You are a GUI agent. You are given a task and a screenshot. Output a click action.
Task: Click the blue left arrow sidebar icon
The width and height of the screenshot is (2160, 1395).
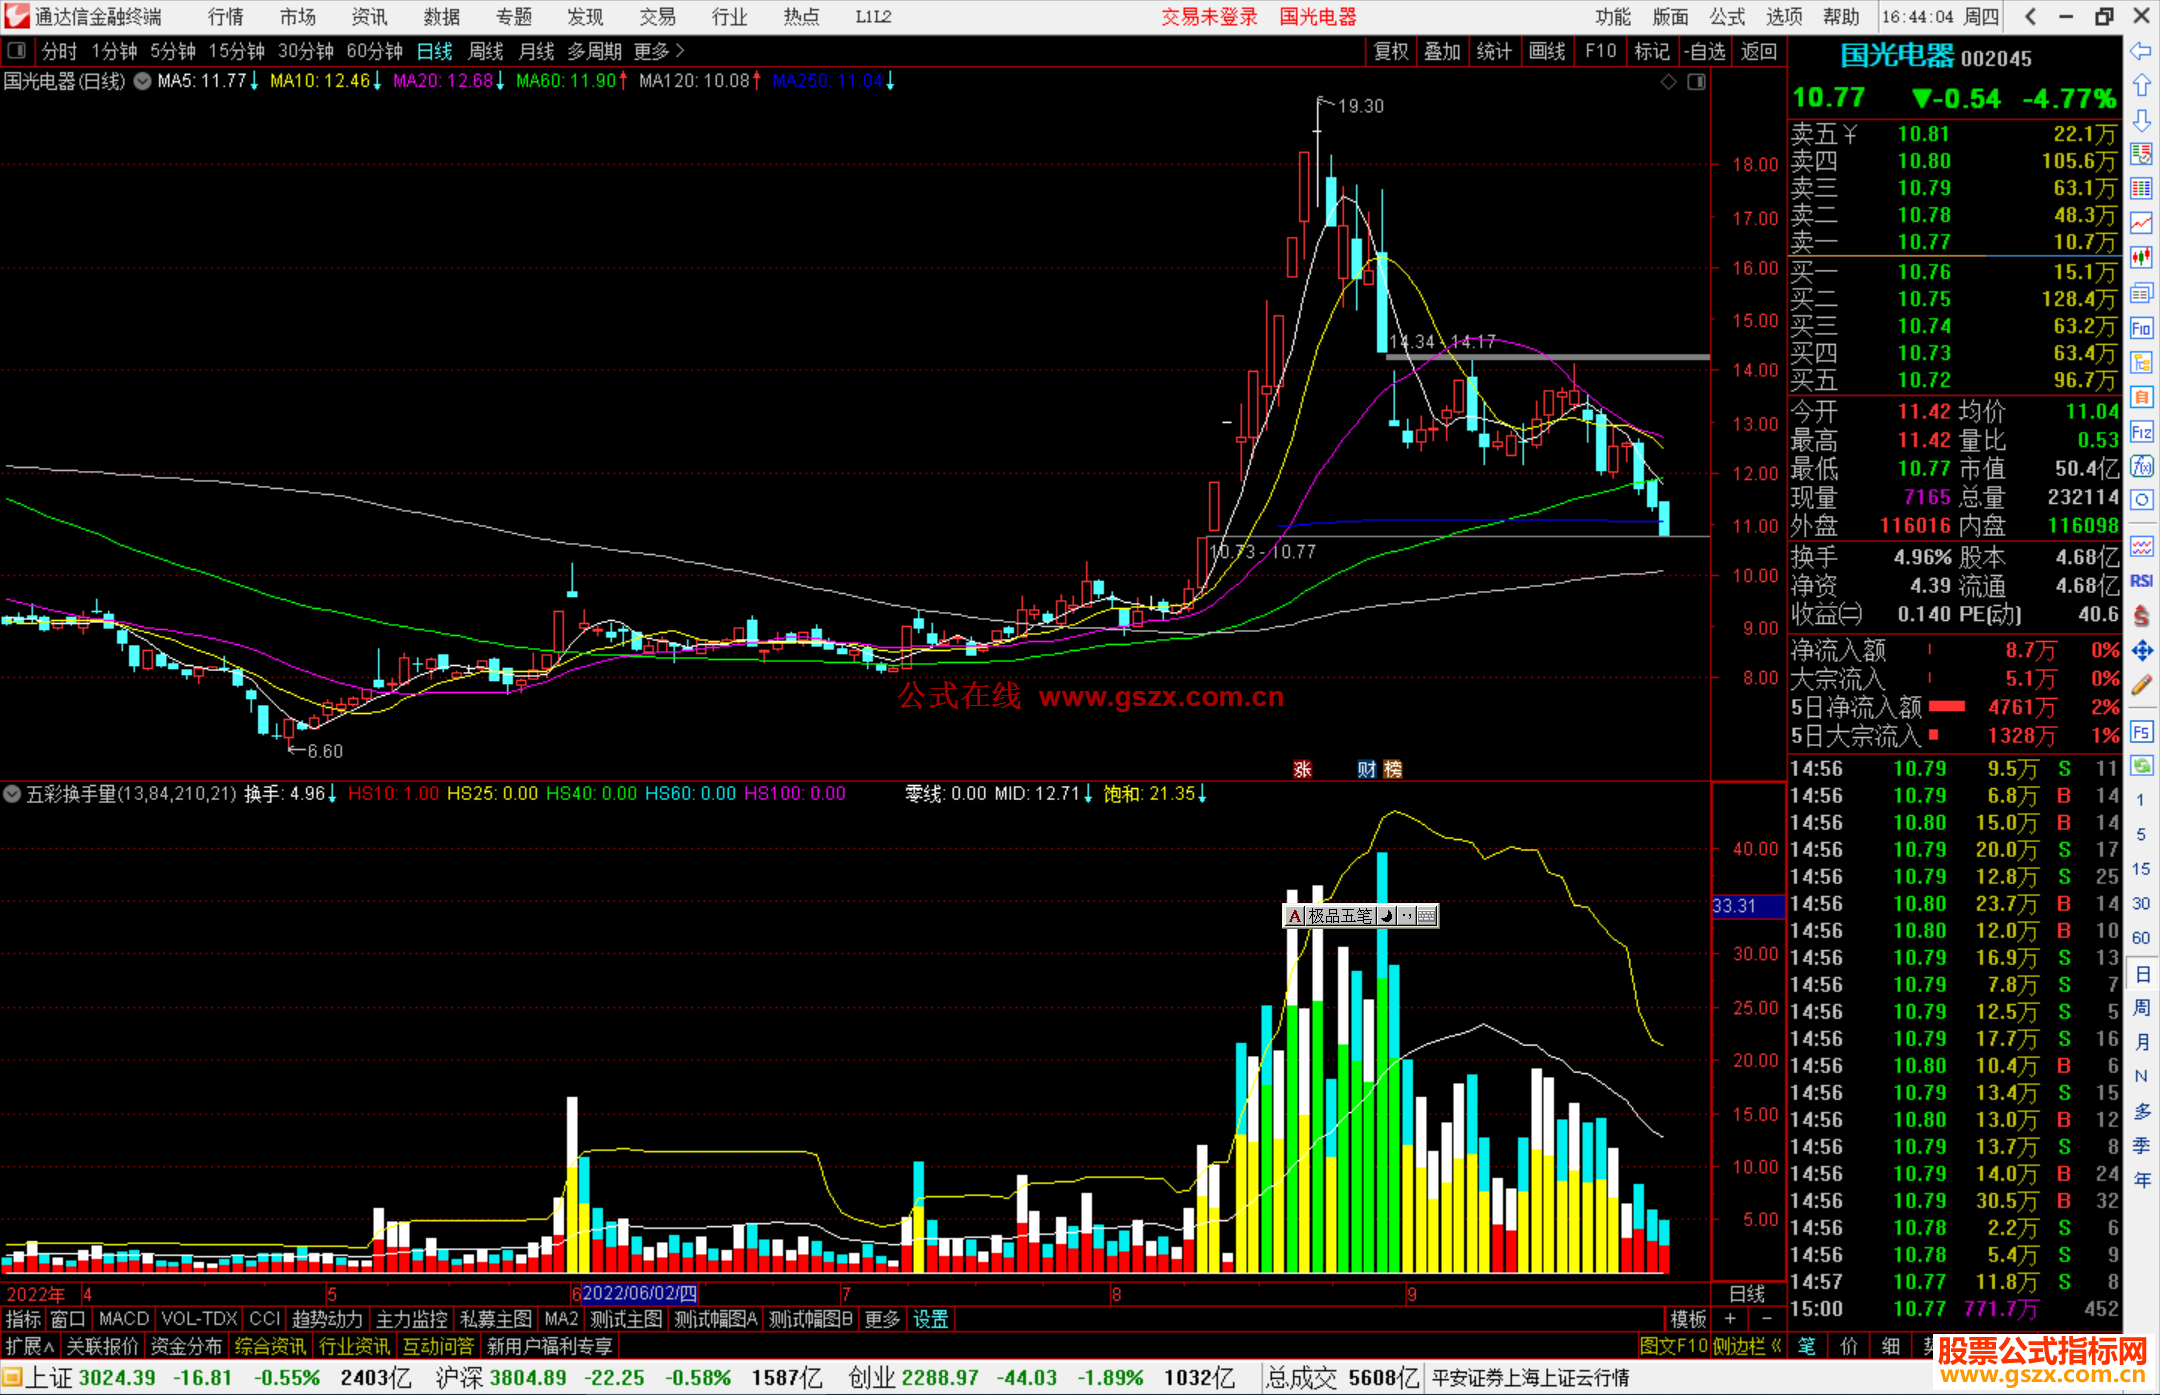click(x=2141, y=51)
